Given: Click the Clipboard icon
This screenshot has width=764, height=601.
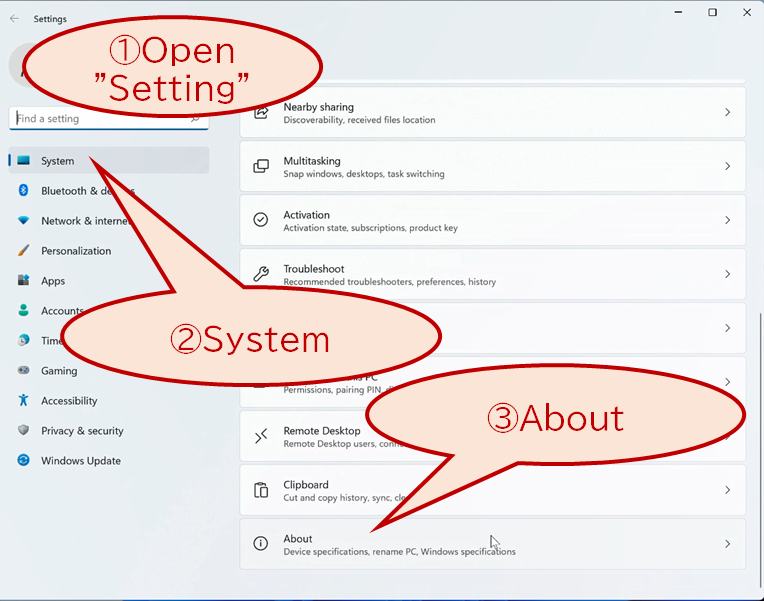Looking at the screenshot, I should pyautogui.click(x=261, y=489).
